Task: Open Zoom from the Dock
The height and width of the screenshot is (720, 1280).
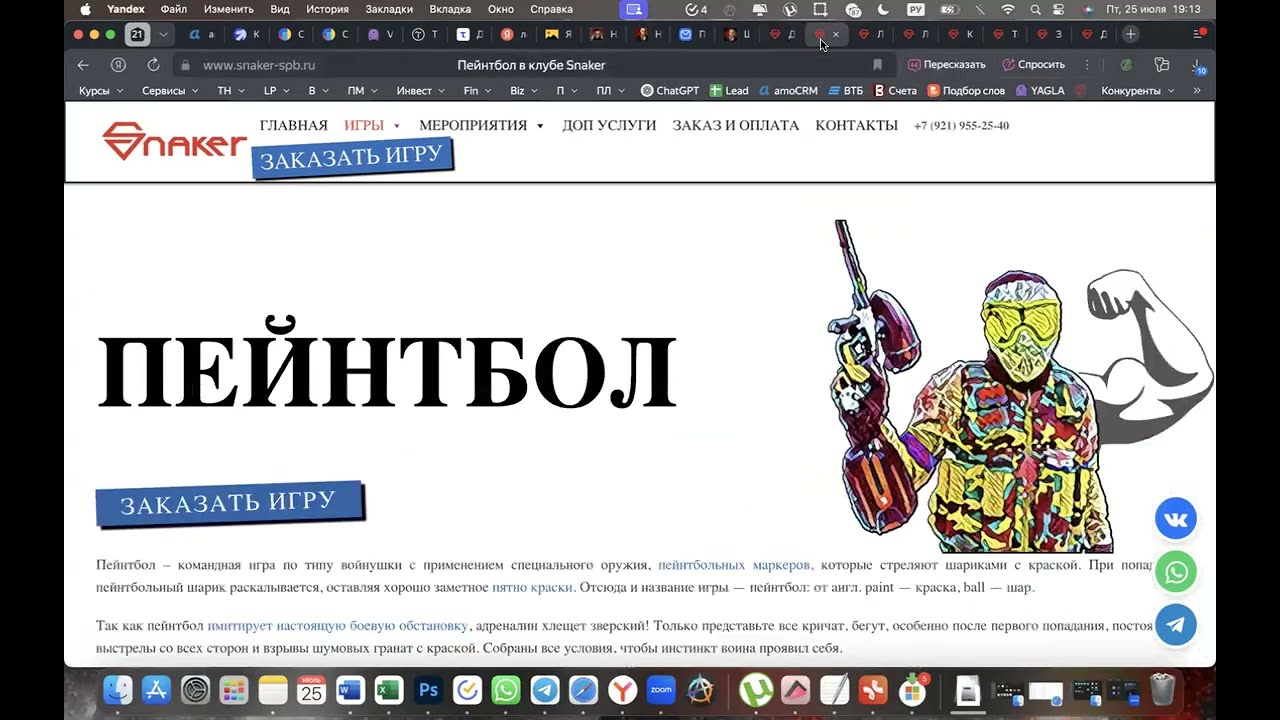Action: point(661,690)
